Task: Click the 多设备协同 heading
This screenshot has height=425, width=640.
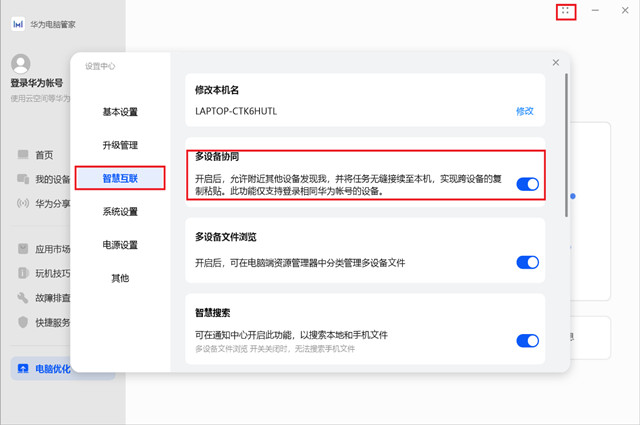Action: [x=217, y=156]
